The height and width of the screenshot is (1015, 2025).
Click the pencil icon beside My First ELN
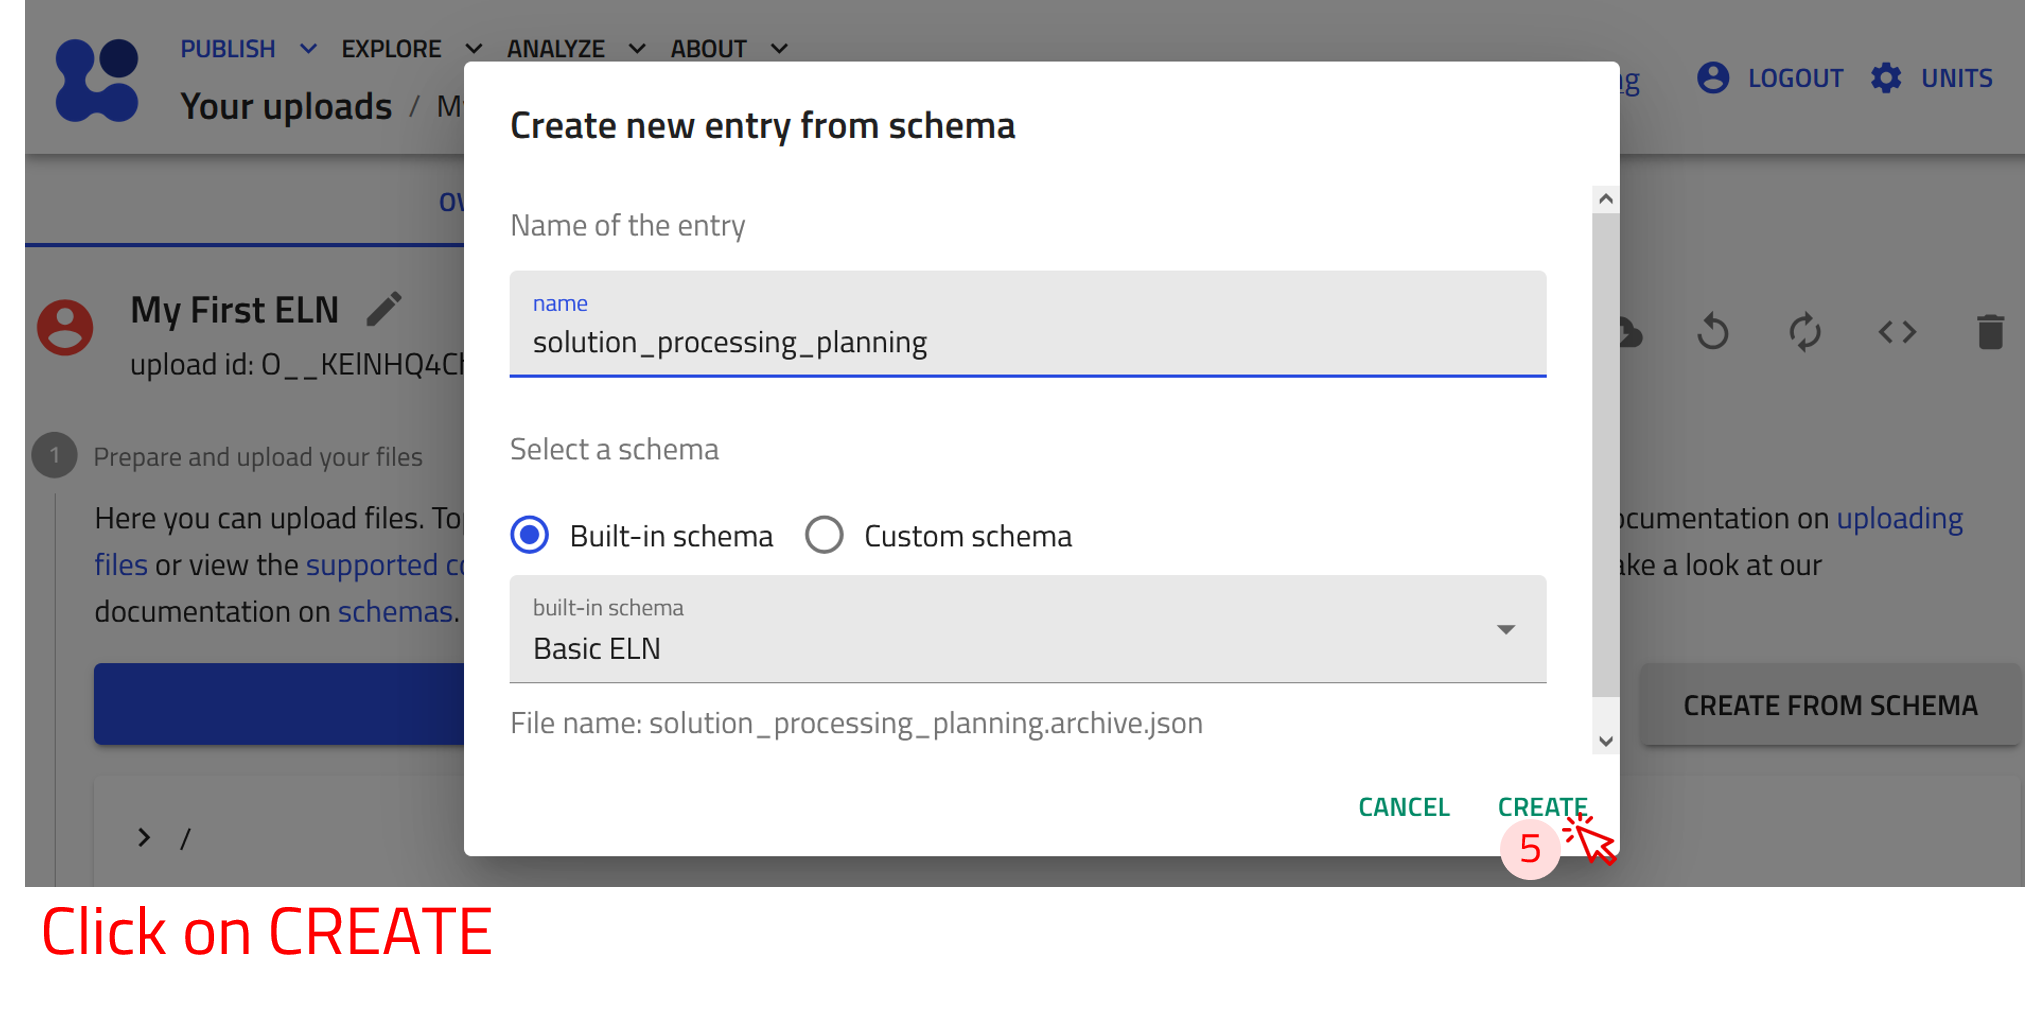tap(384, 309)
